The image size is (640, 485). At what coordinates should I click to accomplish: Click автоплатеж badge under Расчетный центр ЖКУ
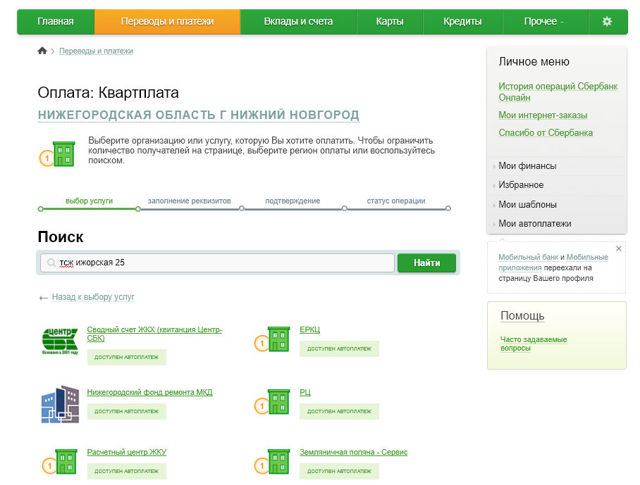click(x=127, y=471)
